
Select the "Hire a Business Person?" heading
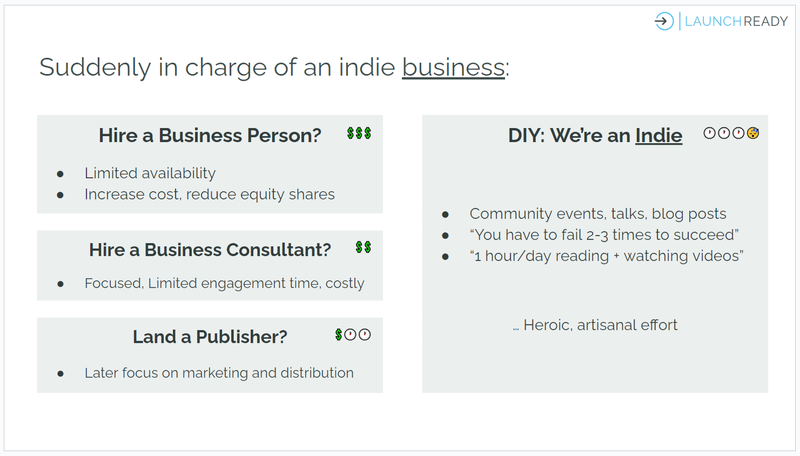pos(210,136)
